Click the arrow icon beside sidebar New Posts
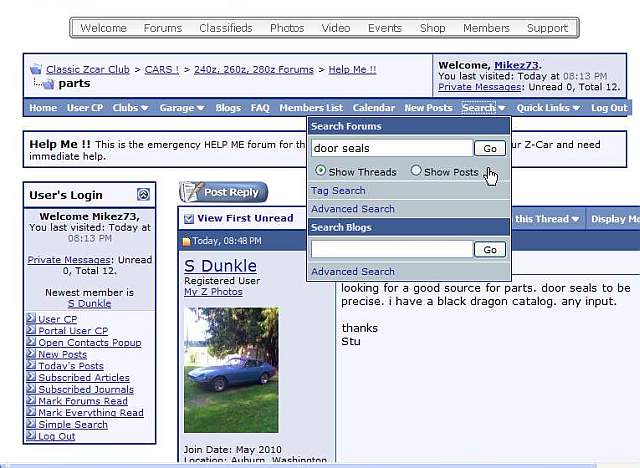Image resolution: width=640 pixels, height=468 pixels. point(31,354)
